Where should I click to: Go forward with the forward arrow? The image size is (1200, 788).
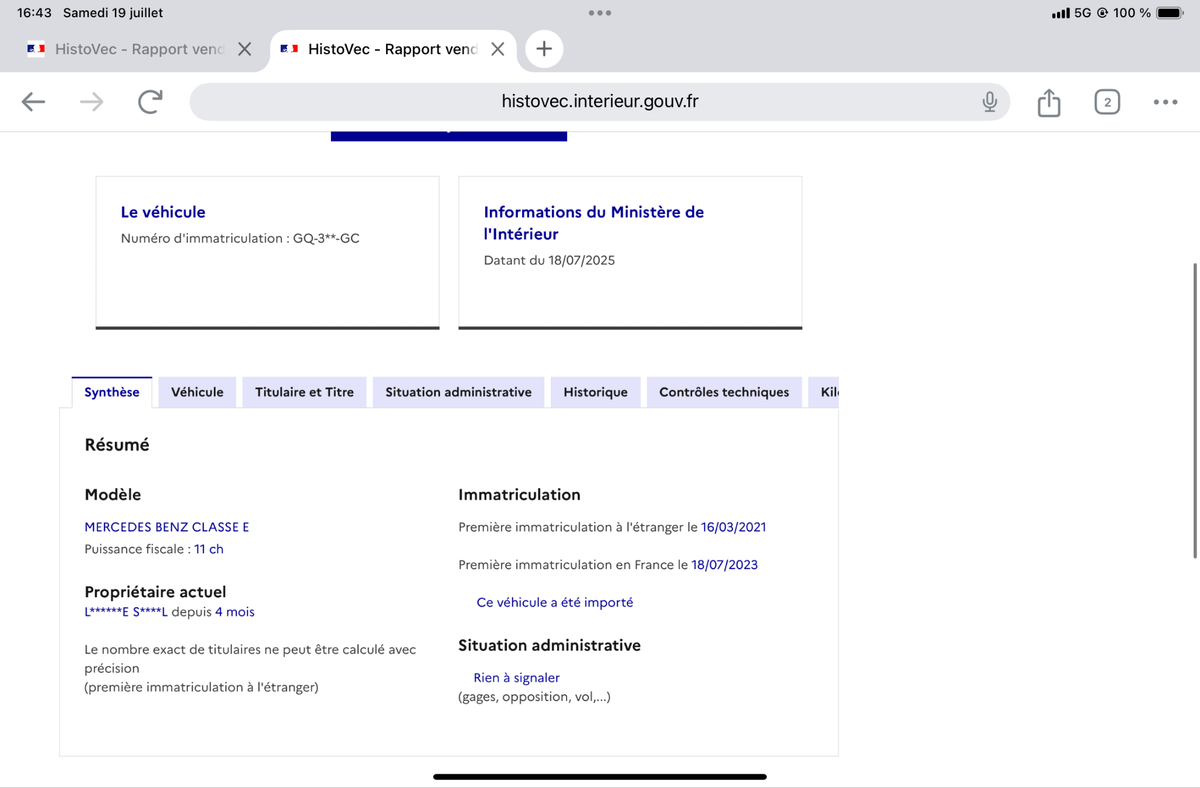coord(92,102)
